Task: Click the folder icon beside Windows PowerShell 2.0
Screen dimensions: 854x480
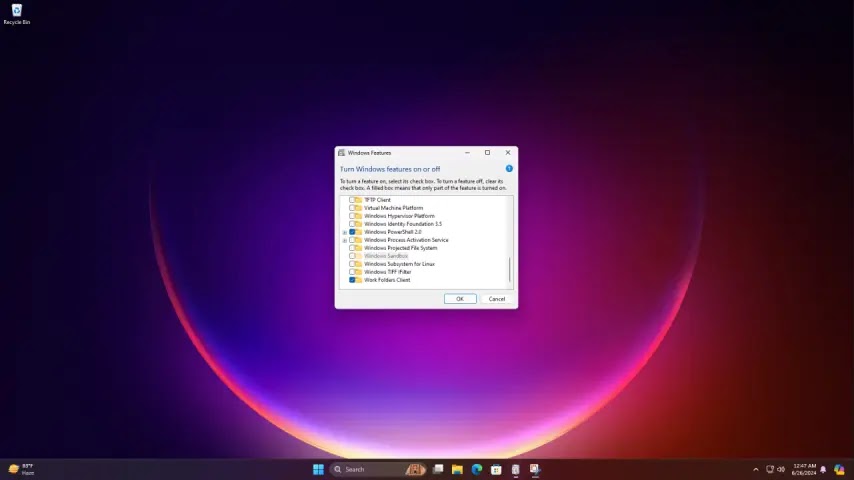Action: 358,232
